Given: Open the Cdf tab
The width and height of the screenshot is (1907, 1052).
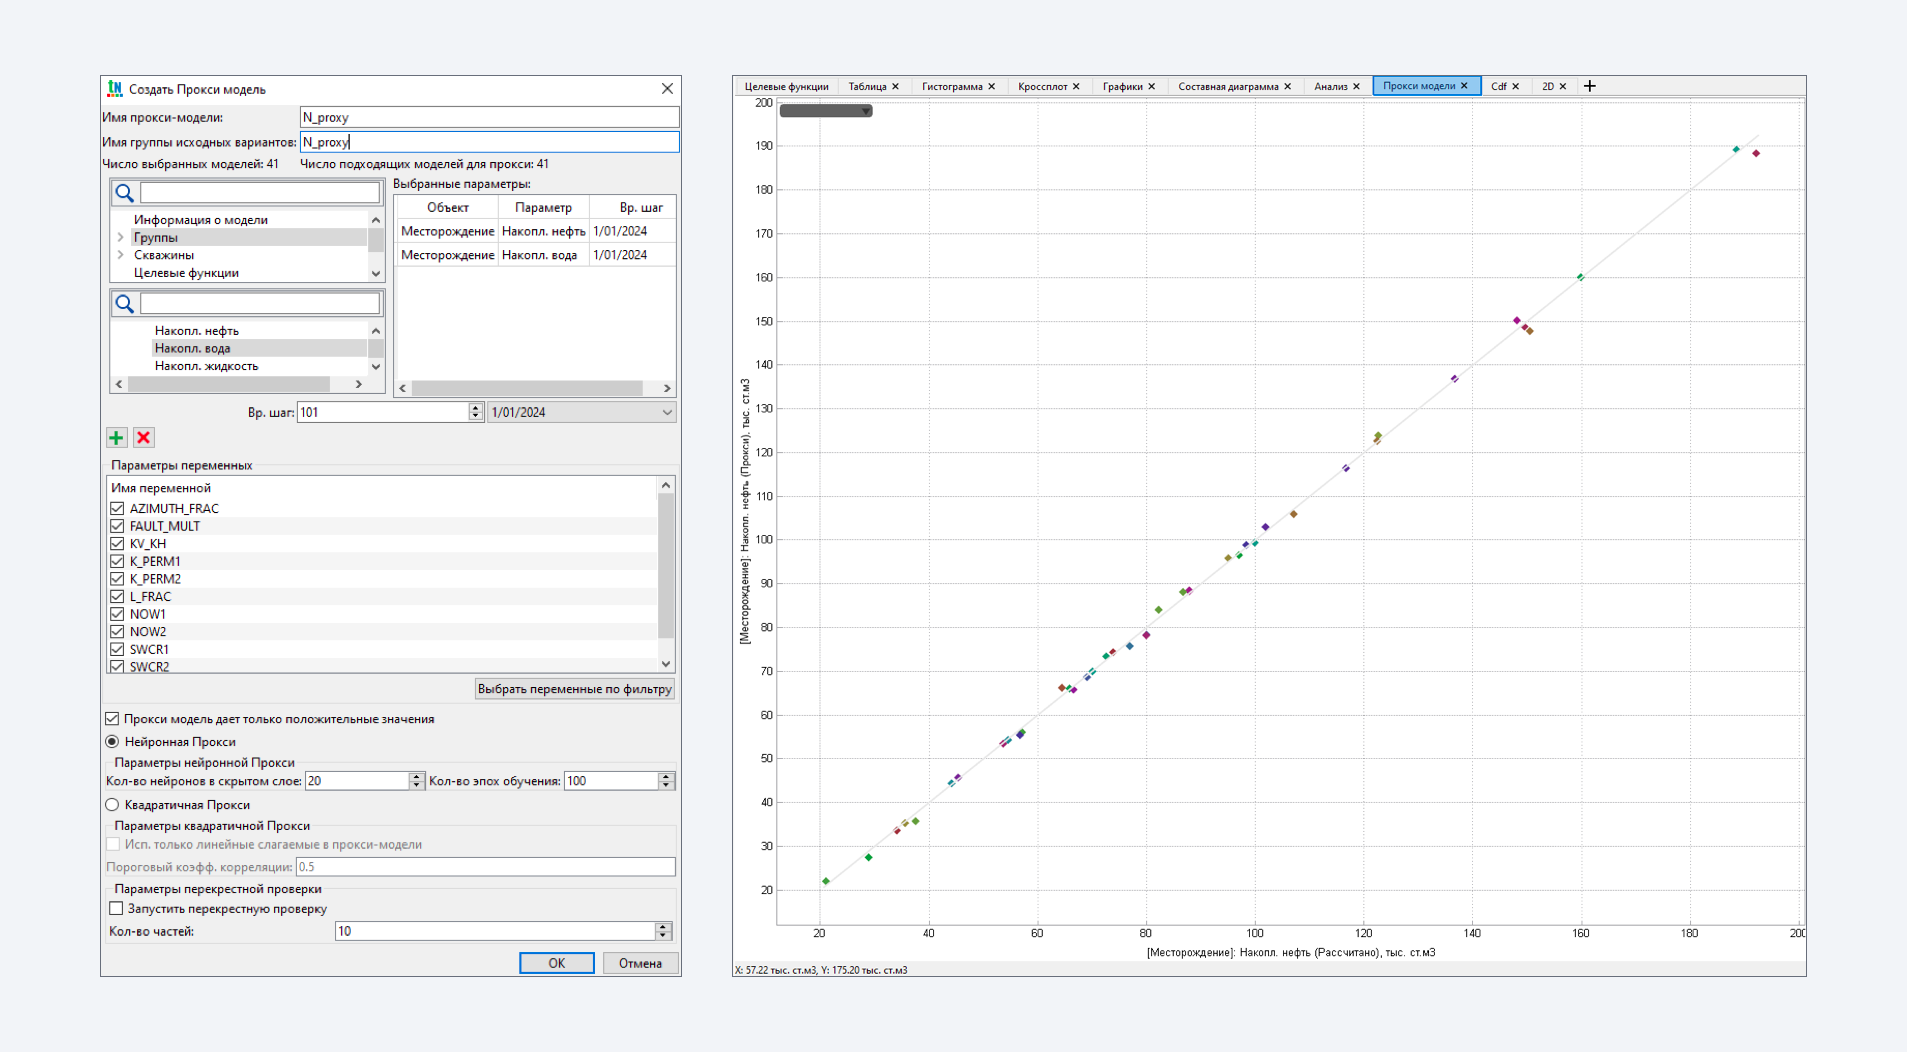Looking at the screenshot, I should (1499, 86).
